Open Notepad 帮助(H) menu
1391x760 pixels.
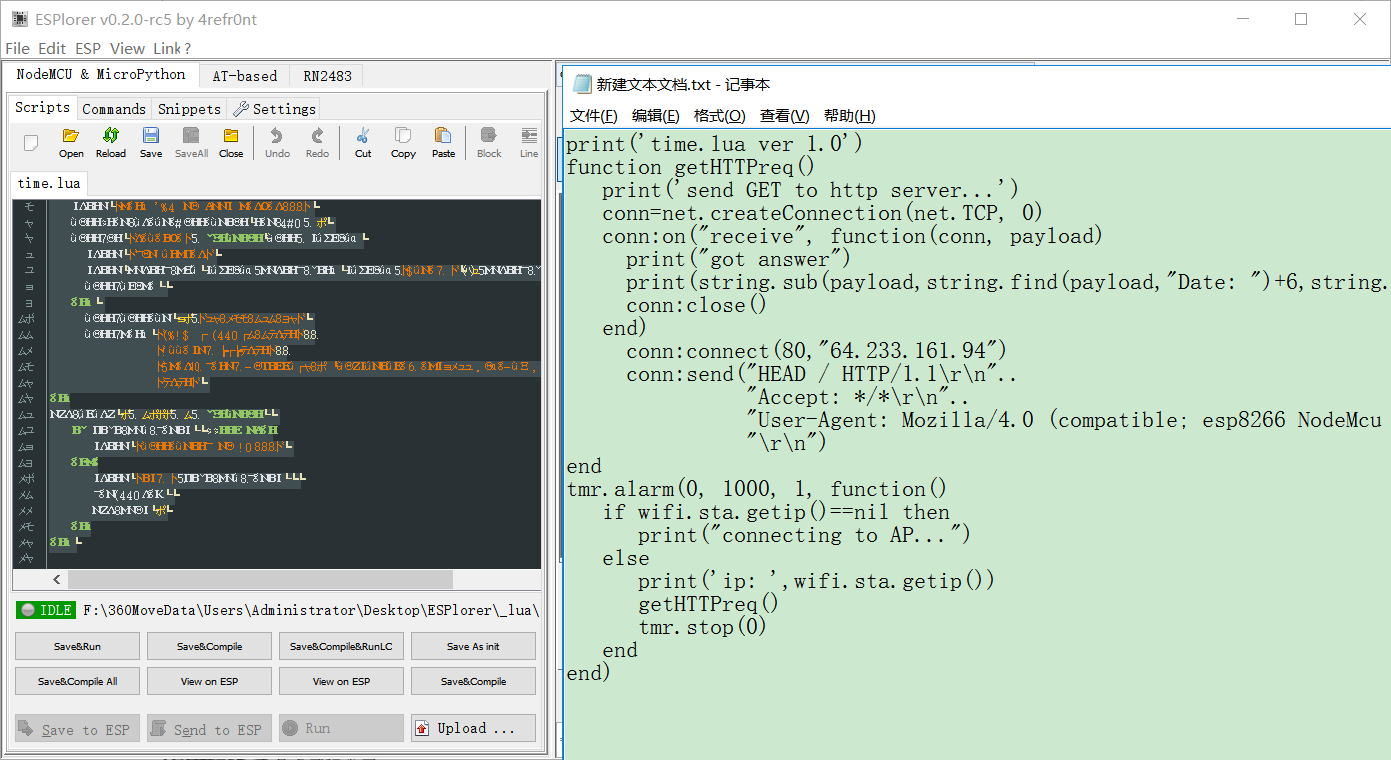(x=849, y=116)
